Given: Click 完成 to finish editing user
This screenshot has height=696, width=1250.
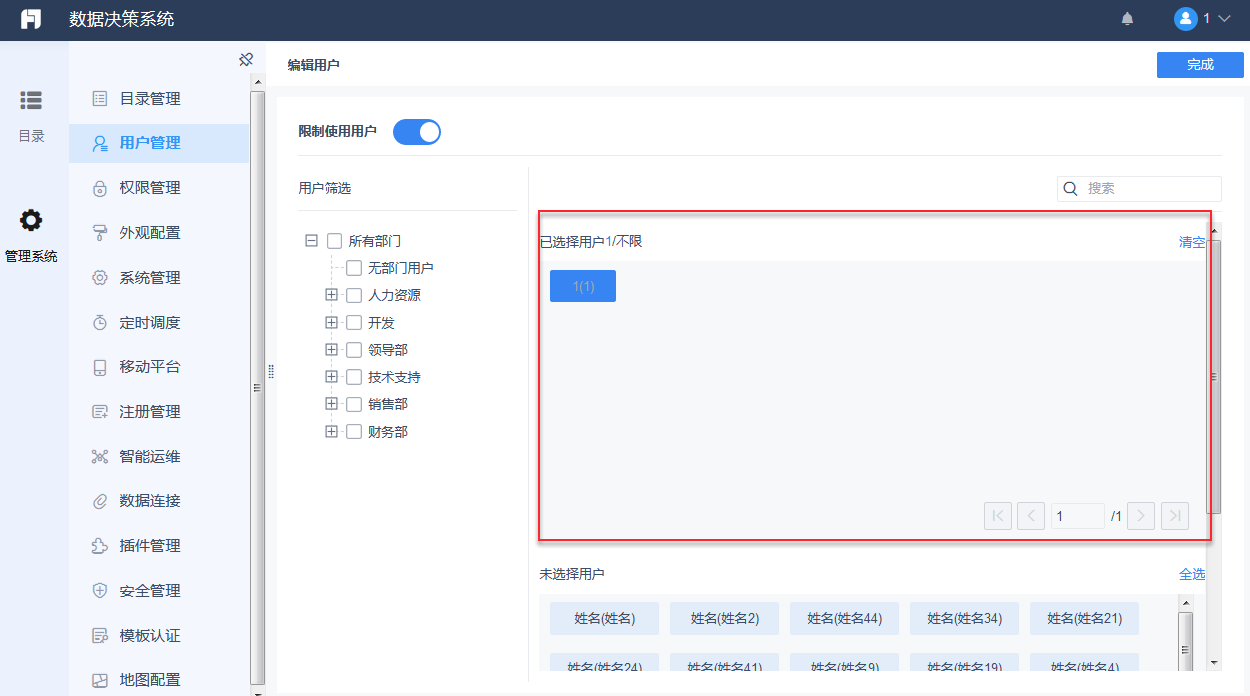Looking at the screenshot, I should (x=1199, y=64).
